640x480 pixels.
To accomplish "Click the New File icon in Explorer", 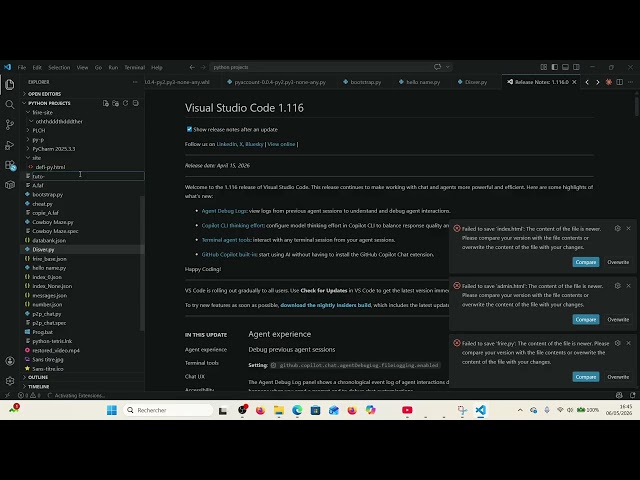I will click(x=106, y=103).
